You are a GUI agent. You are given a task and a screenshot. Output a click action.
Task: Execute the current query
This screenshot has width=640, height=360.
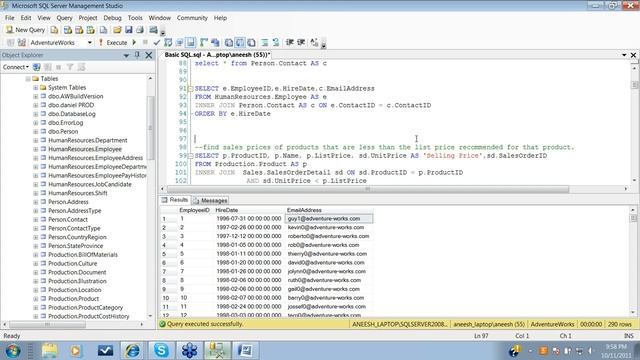[113, 42]
